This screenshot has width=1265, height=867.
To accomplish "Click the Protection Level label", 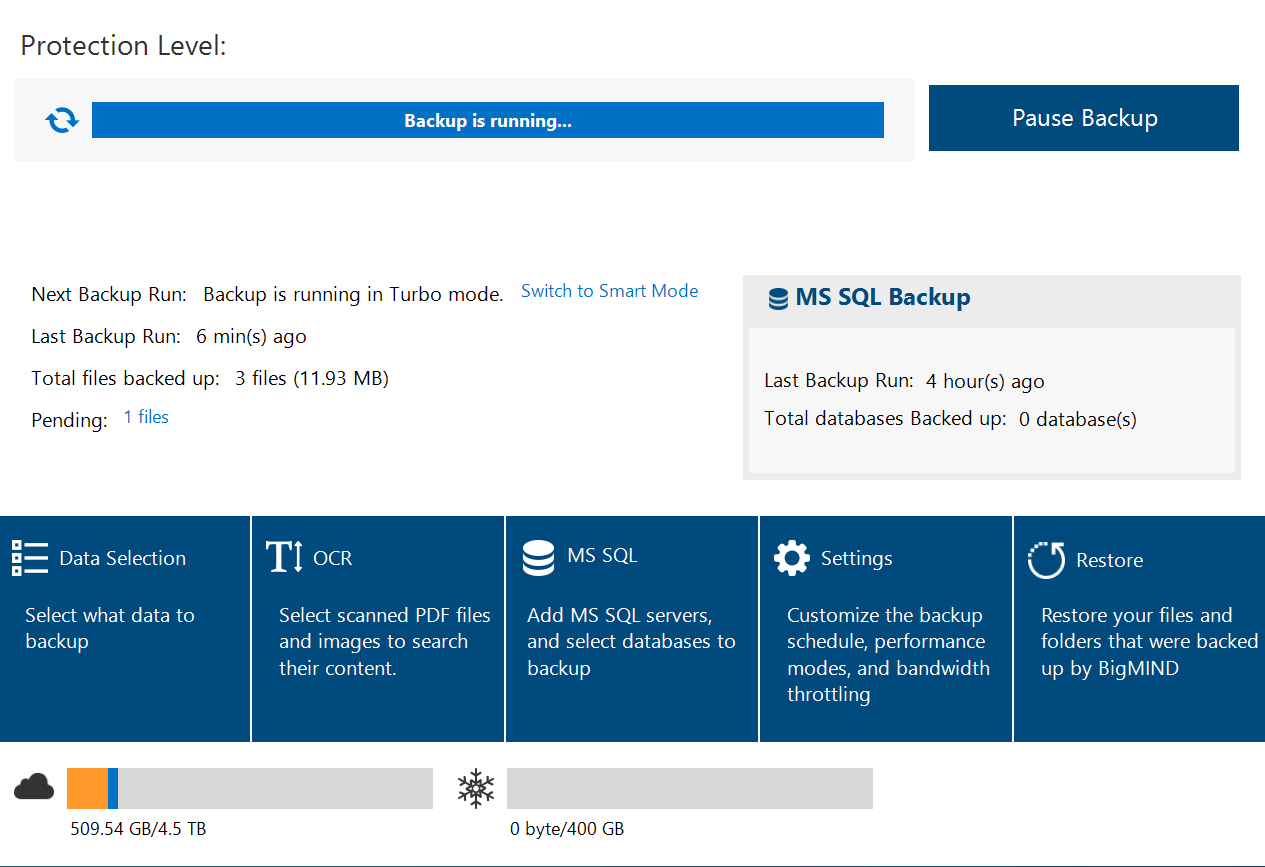I will click(x=124, y=46).
